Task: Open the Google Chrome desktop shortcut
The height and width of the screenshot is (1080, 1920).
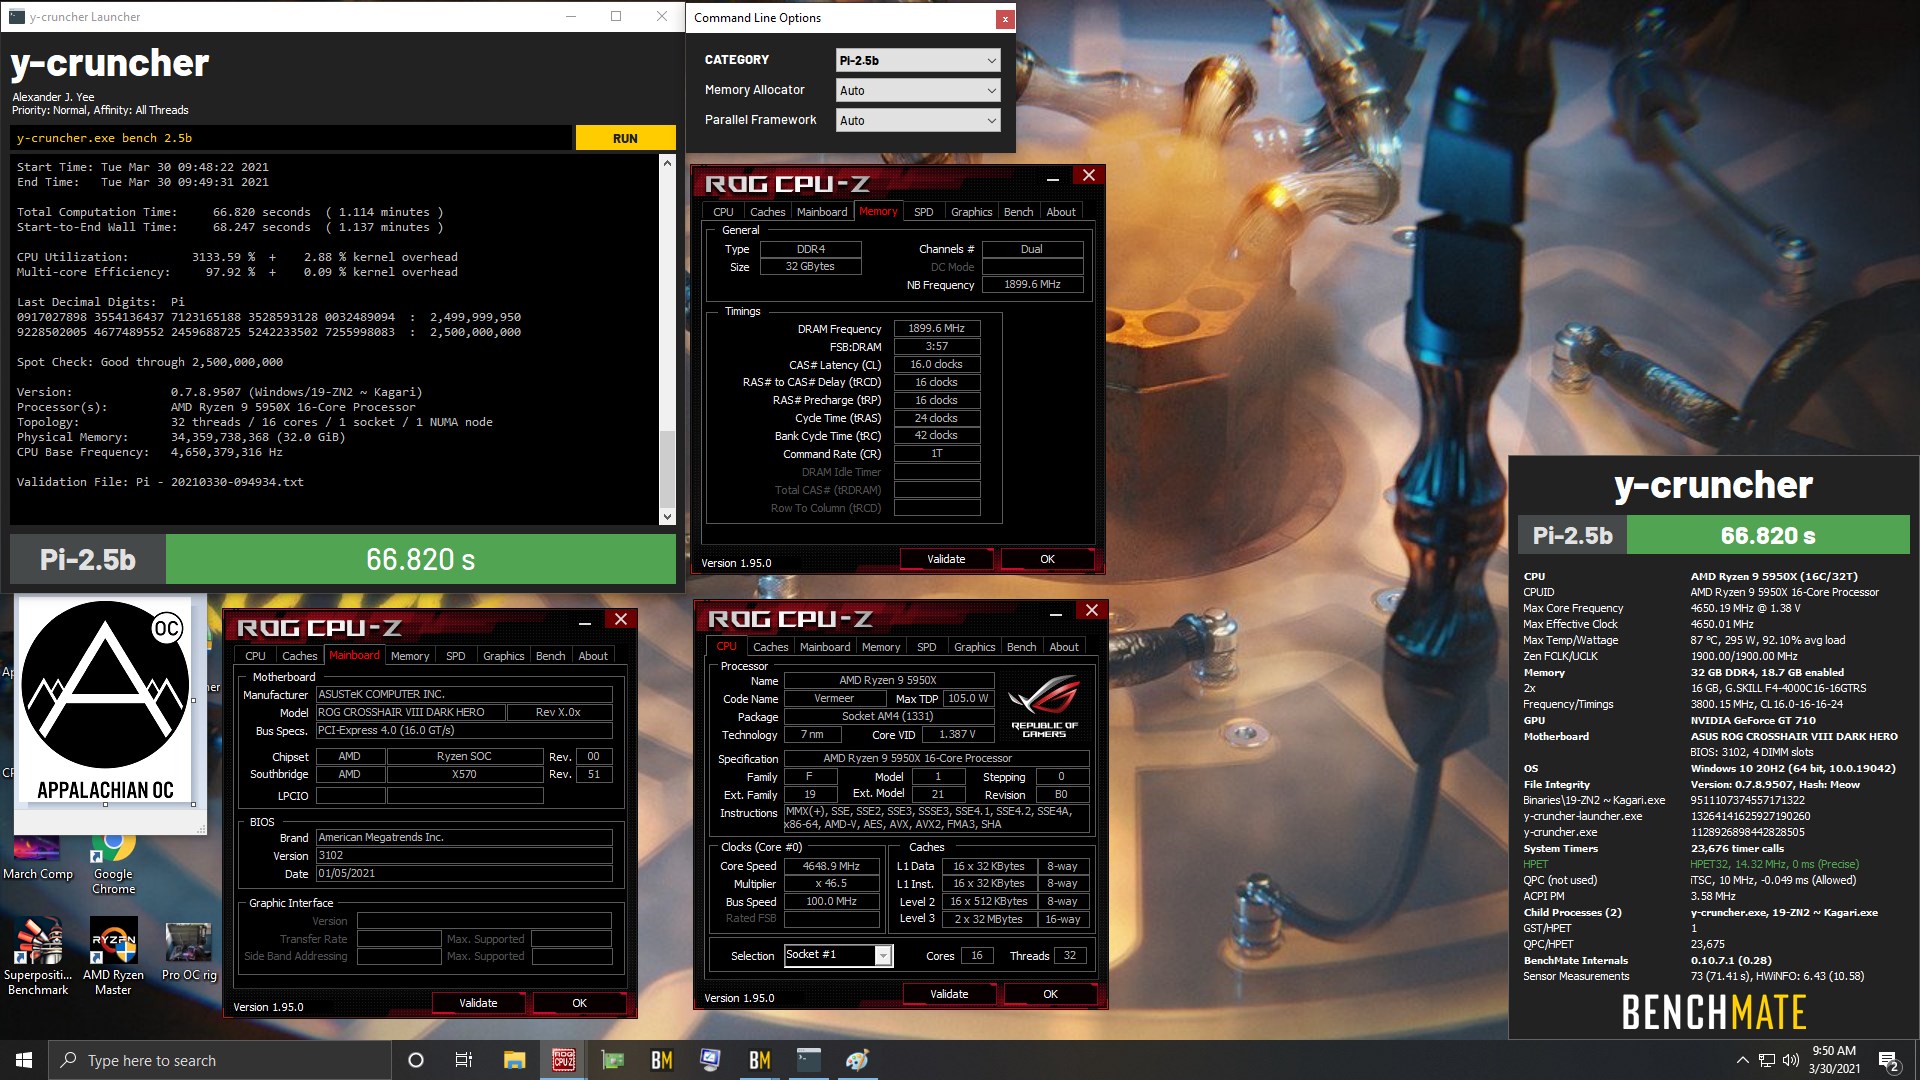Action: 113,863
